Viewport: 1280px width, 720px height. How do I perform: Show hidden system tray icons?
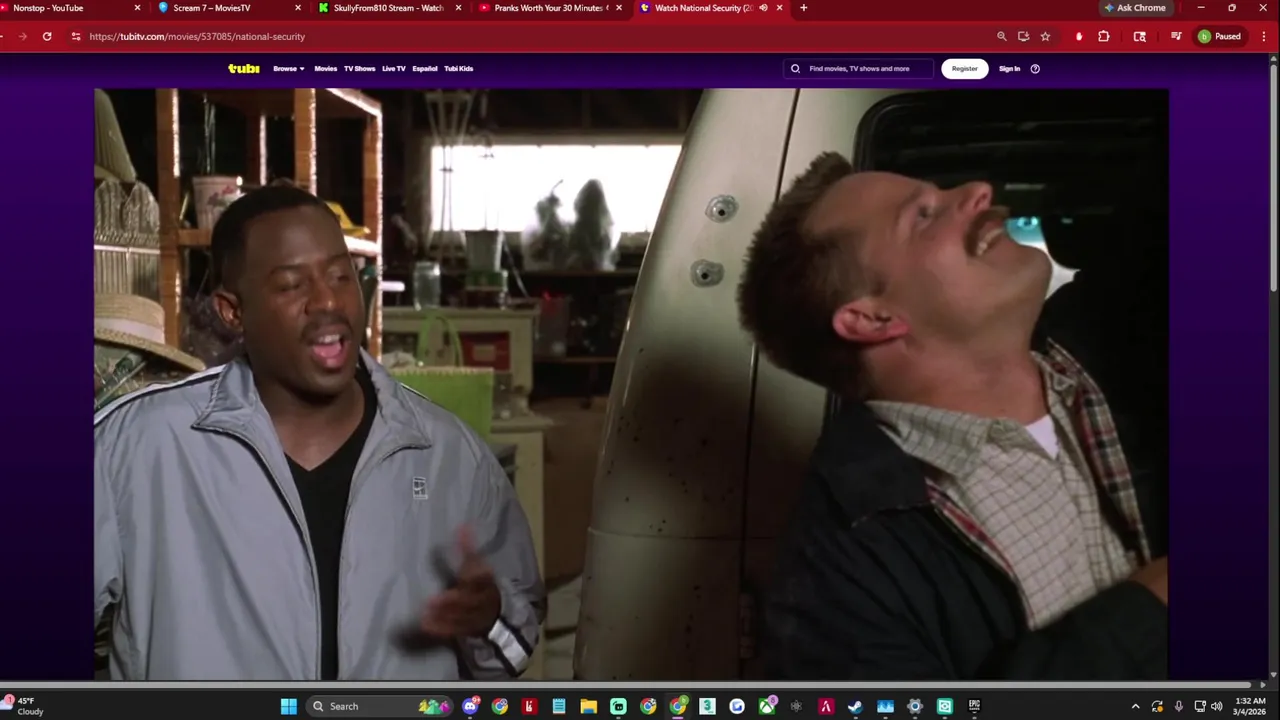[x=1135, y=707]
